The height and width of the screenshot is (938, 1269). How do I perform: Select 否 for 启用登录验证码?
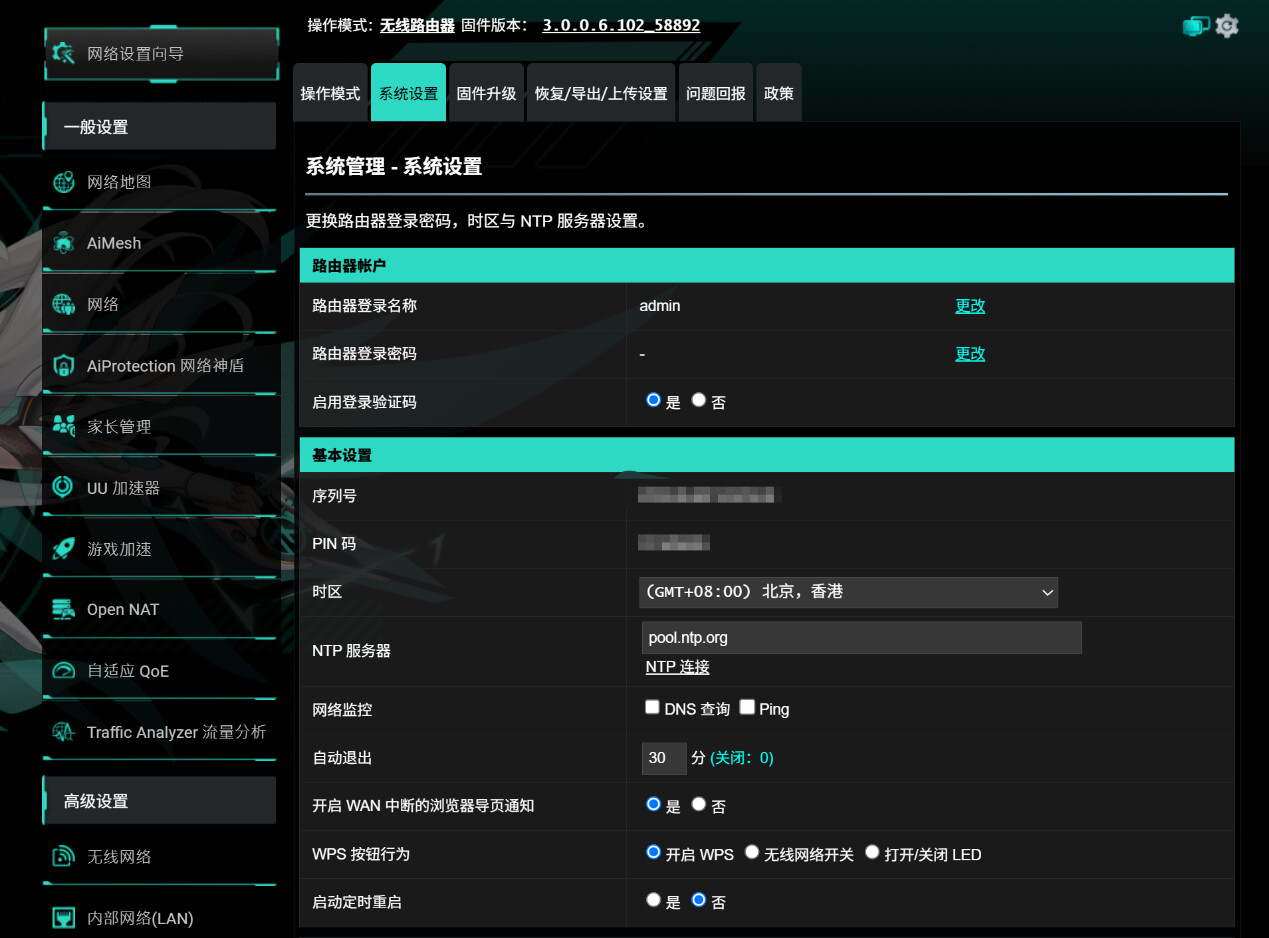tap(699, 400)
